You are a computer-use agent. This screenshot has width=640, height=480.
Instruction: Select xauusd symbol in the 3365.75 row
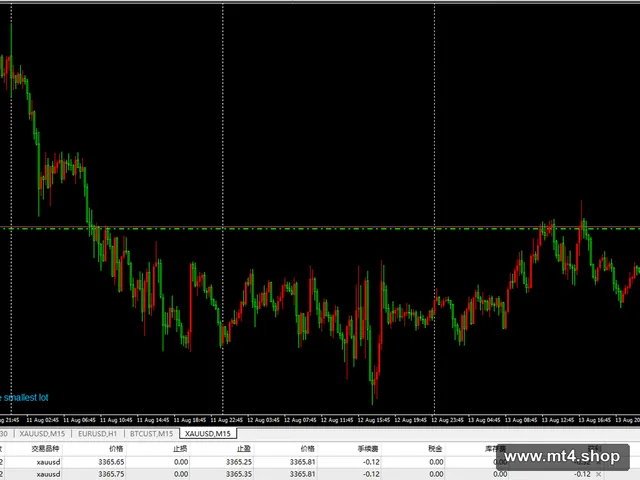click(48, 474)
